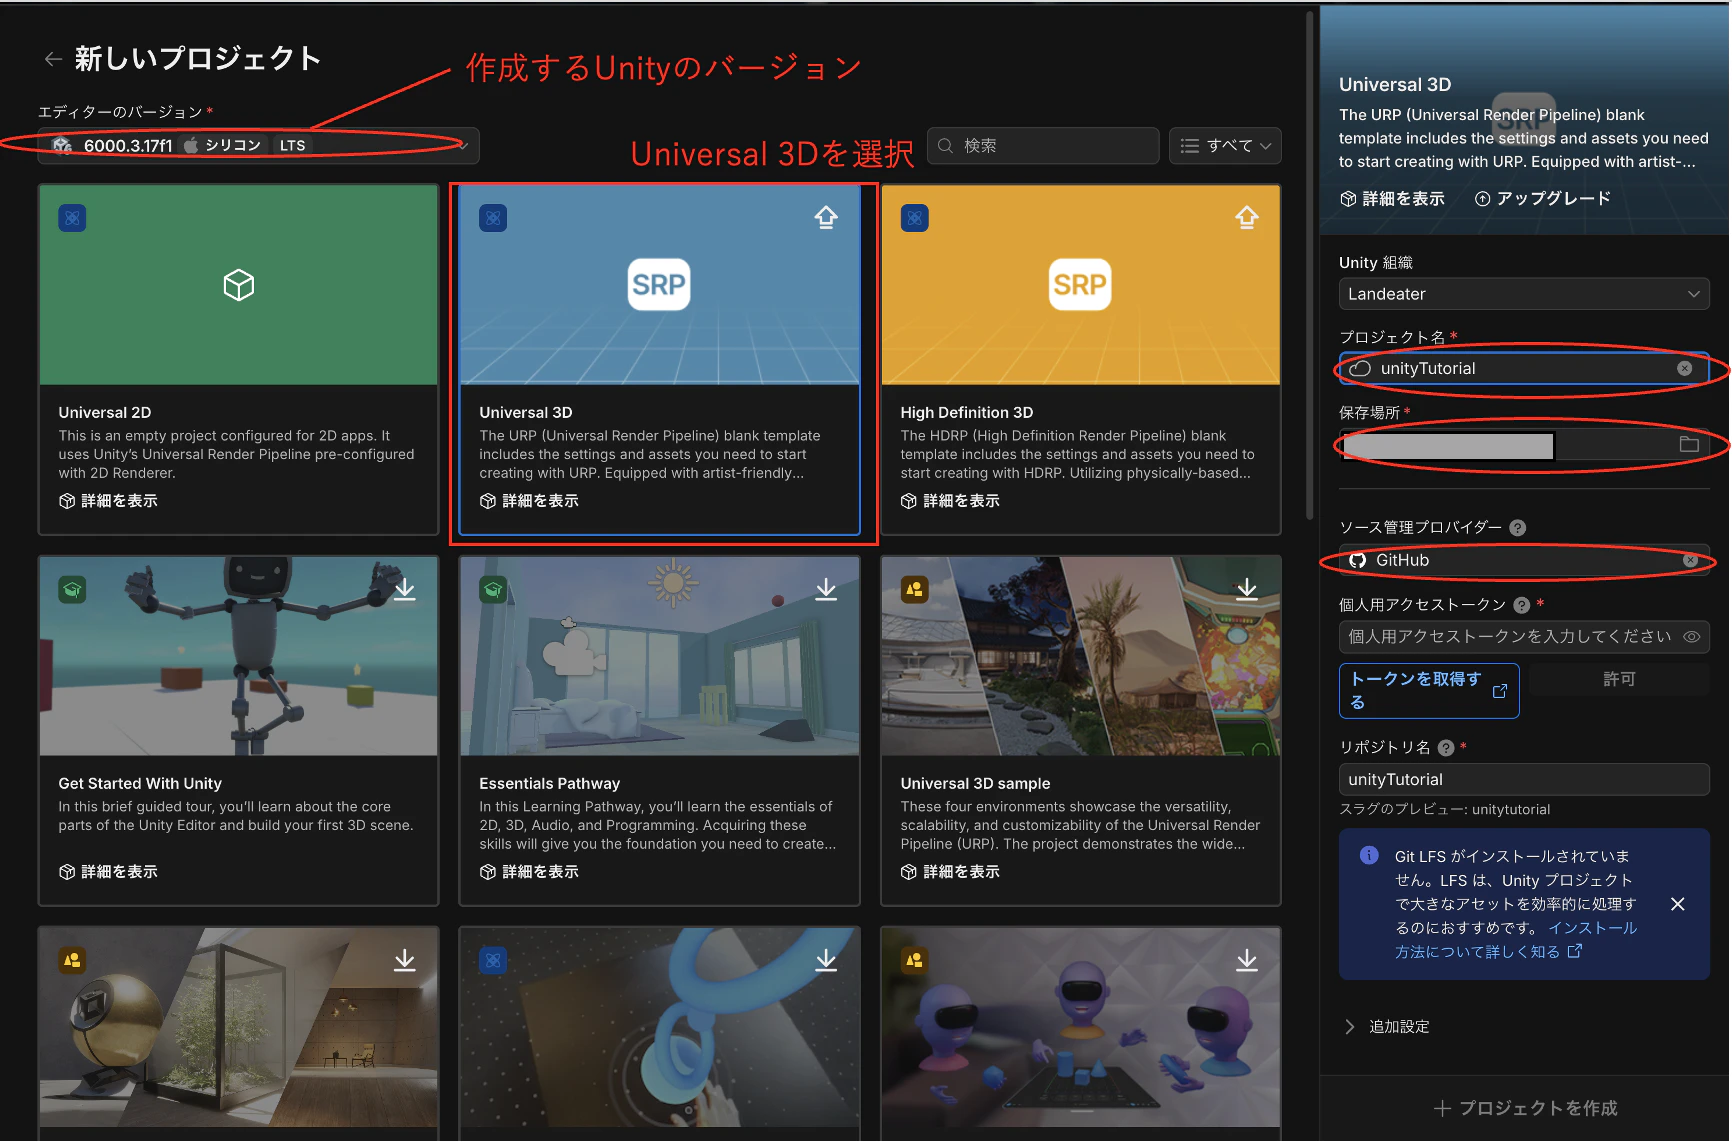This screenshot has width=1732, height=1142.
Task: Open help icon next to ソース管理プロバイダー
Action: point(1518,528)
